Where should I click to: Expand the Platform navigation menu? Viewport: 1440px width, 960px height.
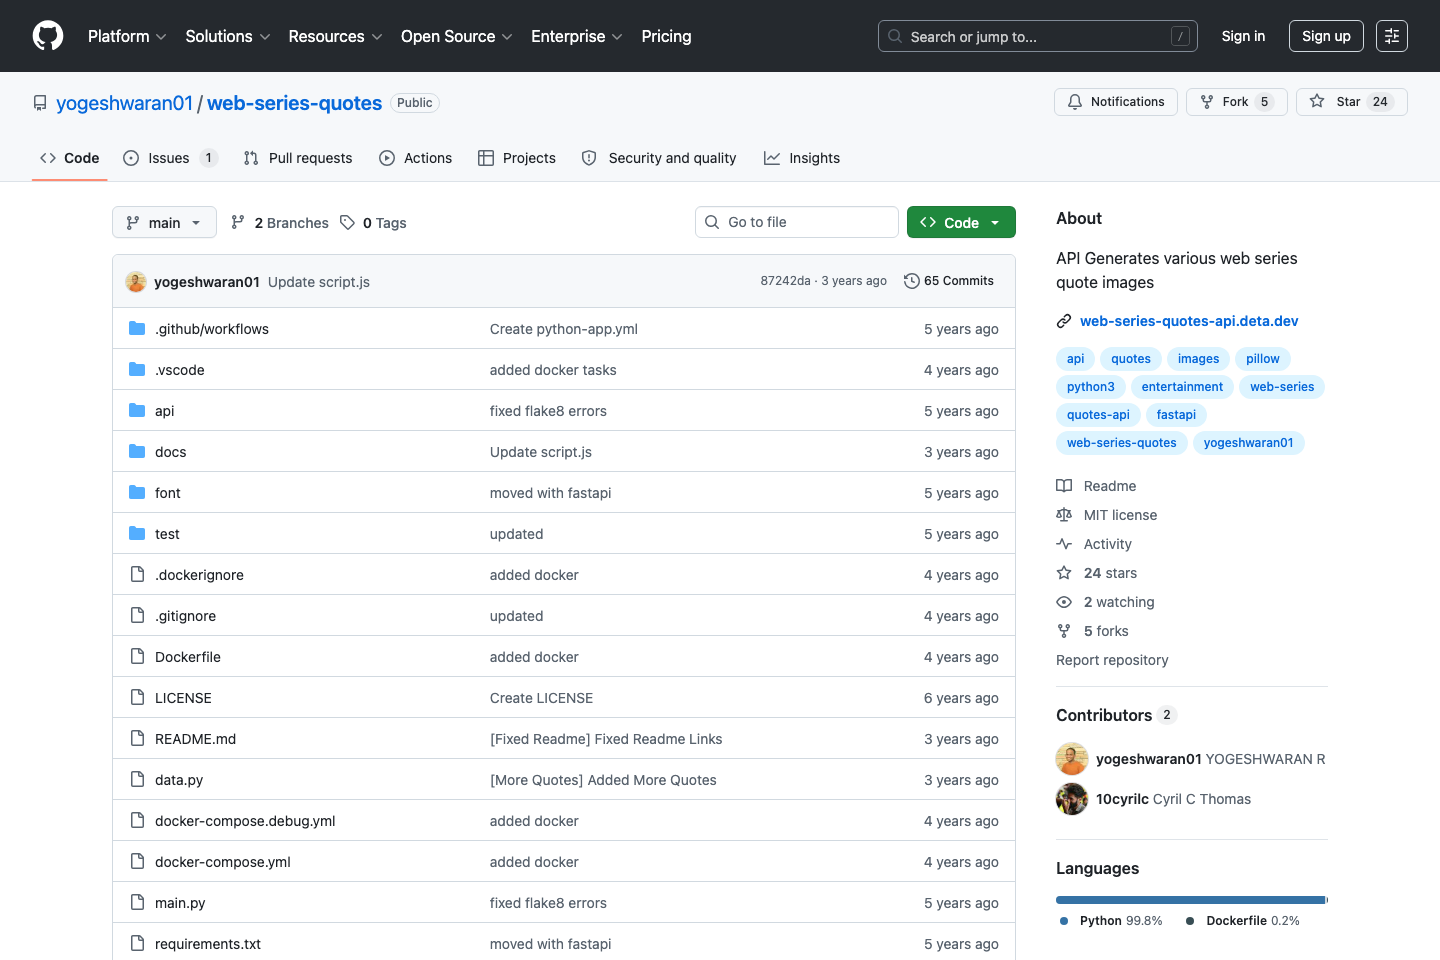pos(127,36)
